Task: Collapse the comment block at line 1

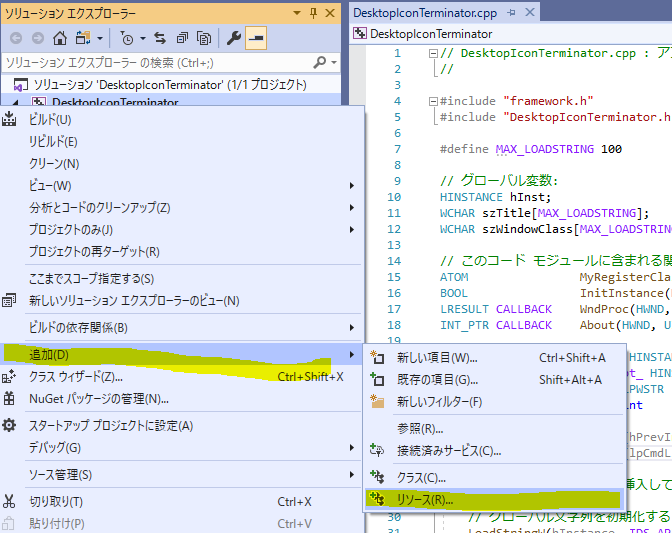Action: pos(433,54)
